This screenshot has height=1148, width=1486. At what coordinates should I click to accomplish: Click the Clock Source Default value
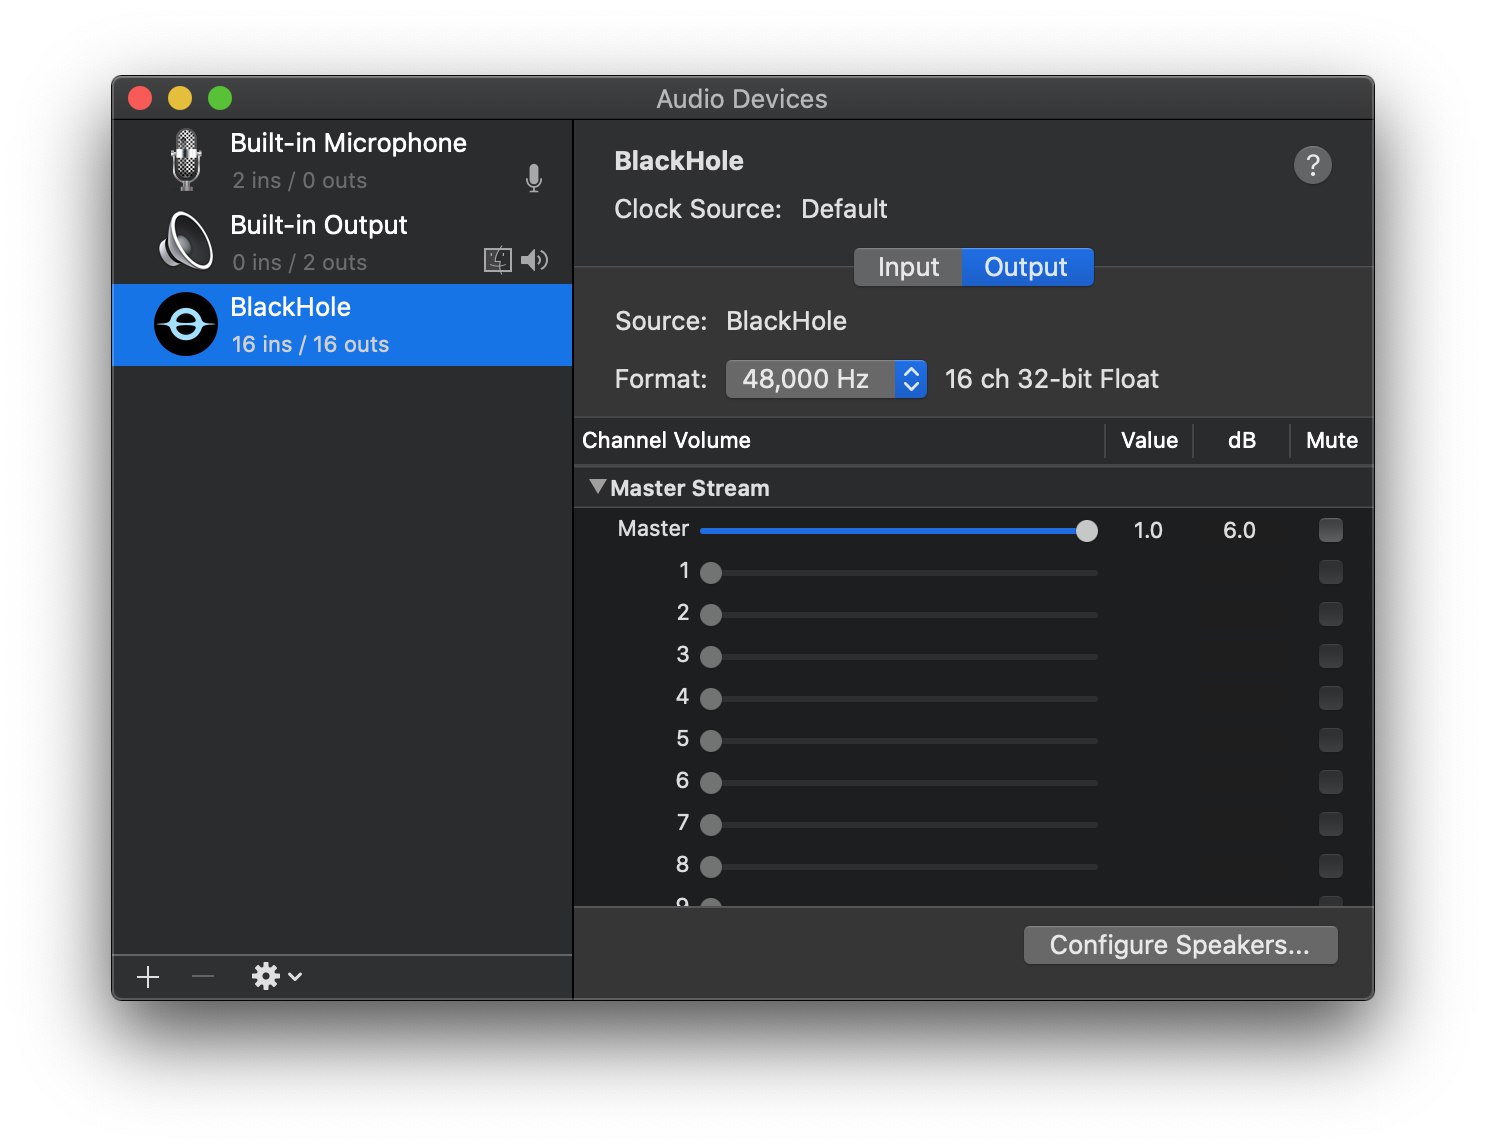(x=844, y=209)
